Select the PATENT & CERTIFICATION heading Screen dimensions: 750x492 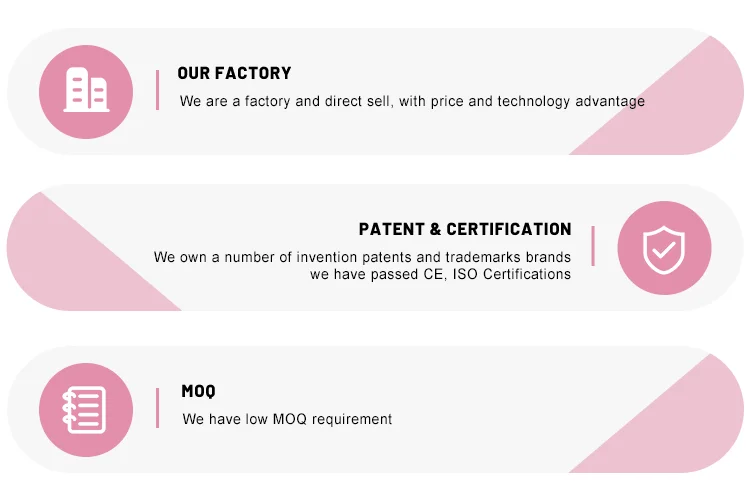465,229
